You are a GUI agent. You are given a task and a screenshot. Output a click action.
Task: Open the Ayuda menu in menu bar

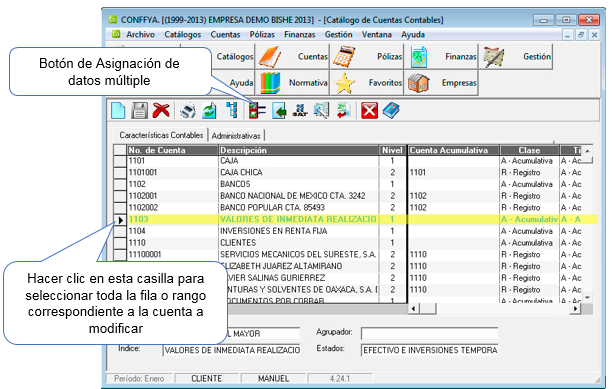pyautogui.click(x=413, y=35)
